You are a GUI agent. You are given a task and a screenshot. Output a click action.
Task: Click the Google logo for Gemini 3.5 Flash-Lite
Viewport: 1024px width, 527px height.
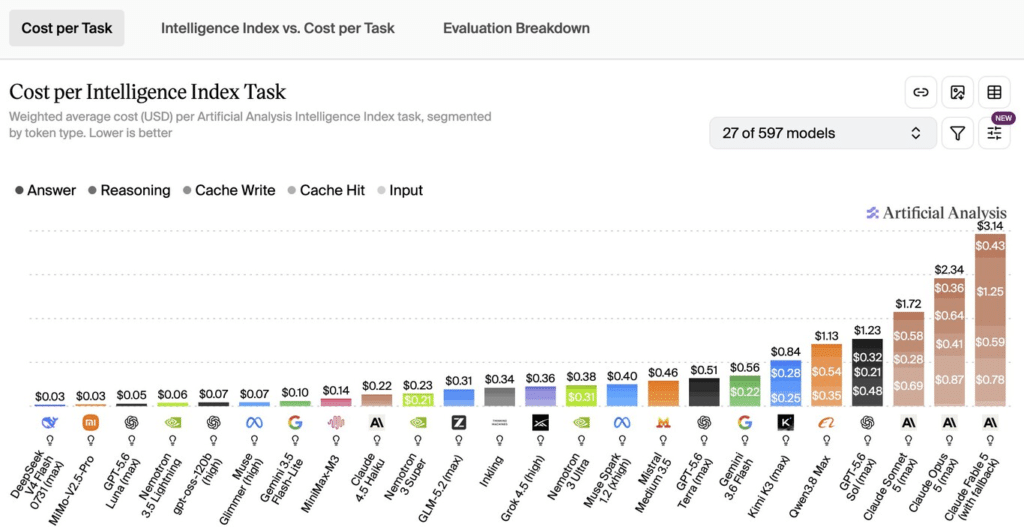pyautogui.click(x=295, y=423)
